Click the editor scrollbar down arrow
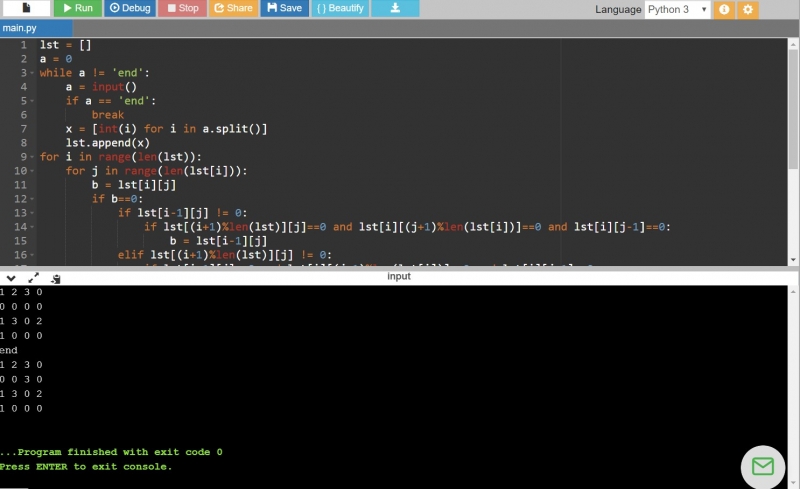 coord(793,260)
